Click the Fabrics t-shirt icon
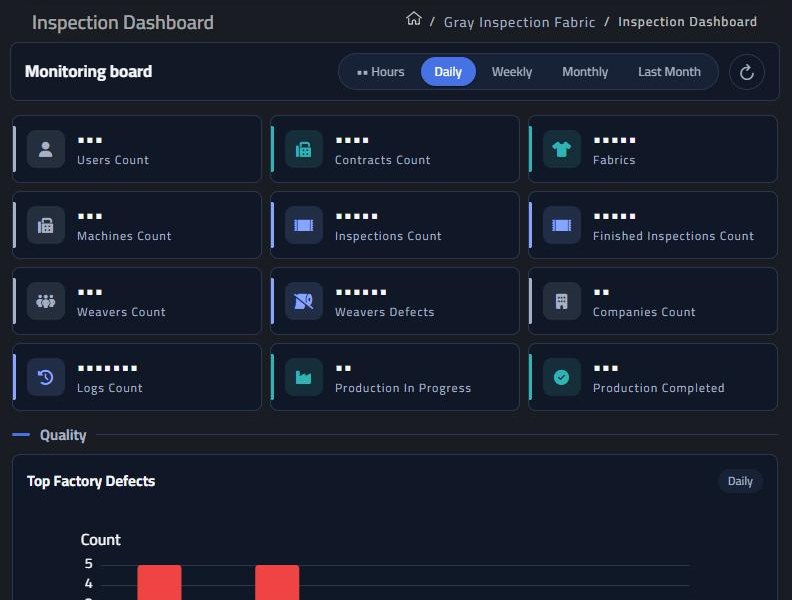 [x=562, y=149]
